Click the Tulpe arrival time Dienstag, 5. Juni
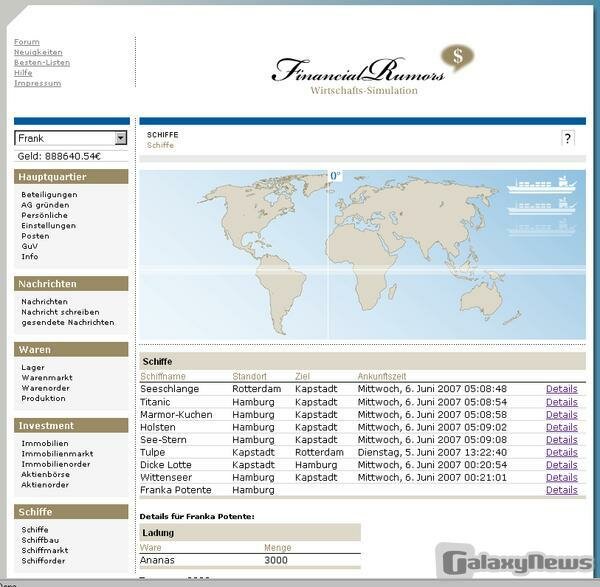This screenshot has width=600, height=587. point(432,452)
